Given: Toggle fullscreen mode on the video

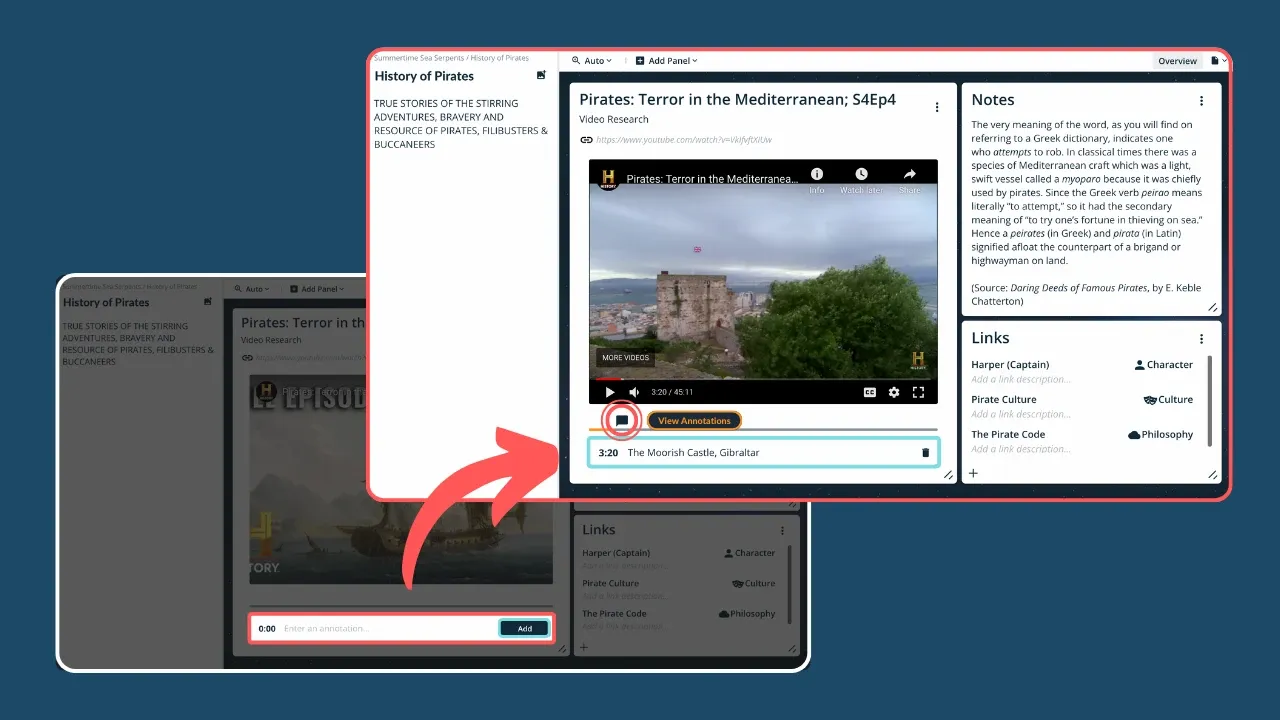Looking at the screenshot, I should pos(918,392).
